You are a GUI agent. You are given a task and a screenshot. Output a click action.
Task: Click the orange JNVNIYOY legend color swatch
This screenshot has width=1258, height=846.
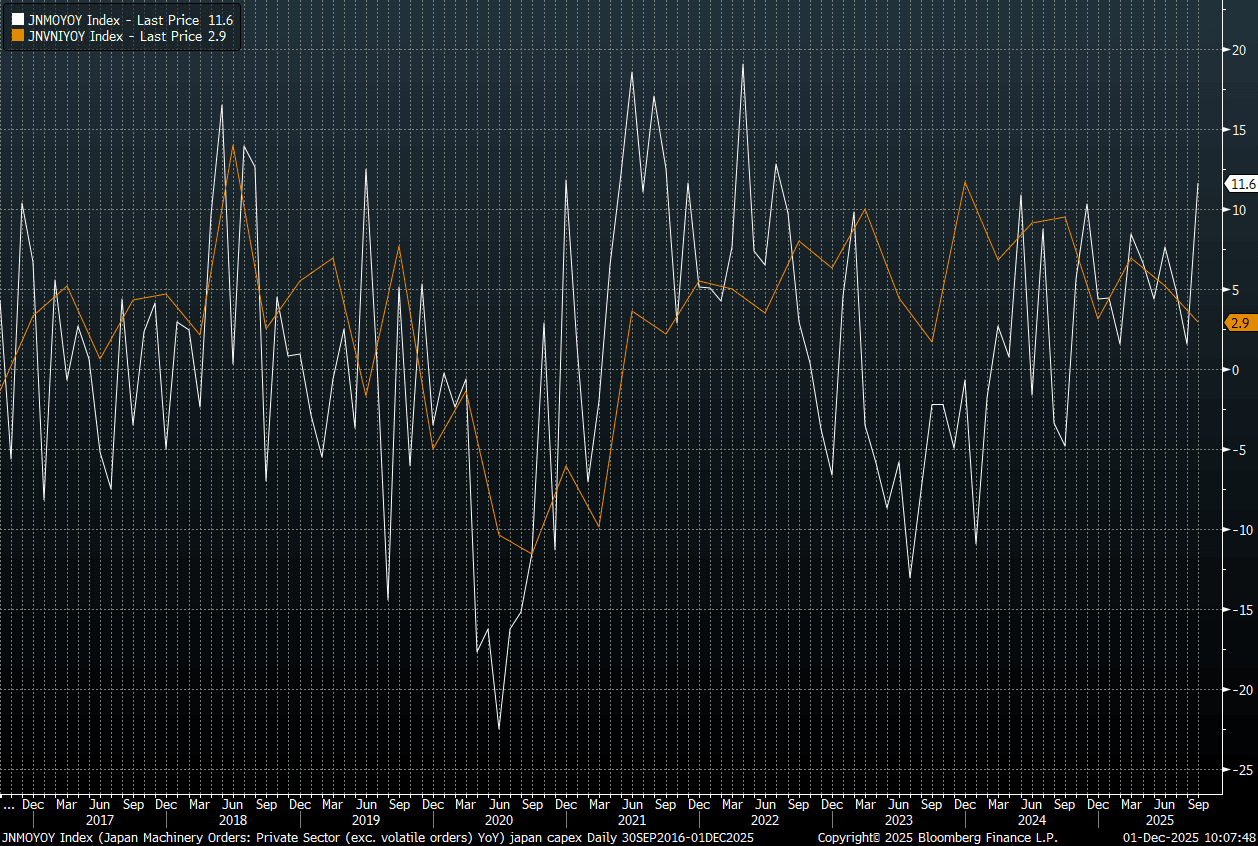tap(17, 36)
